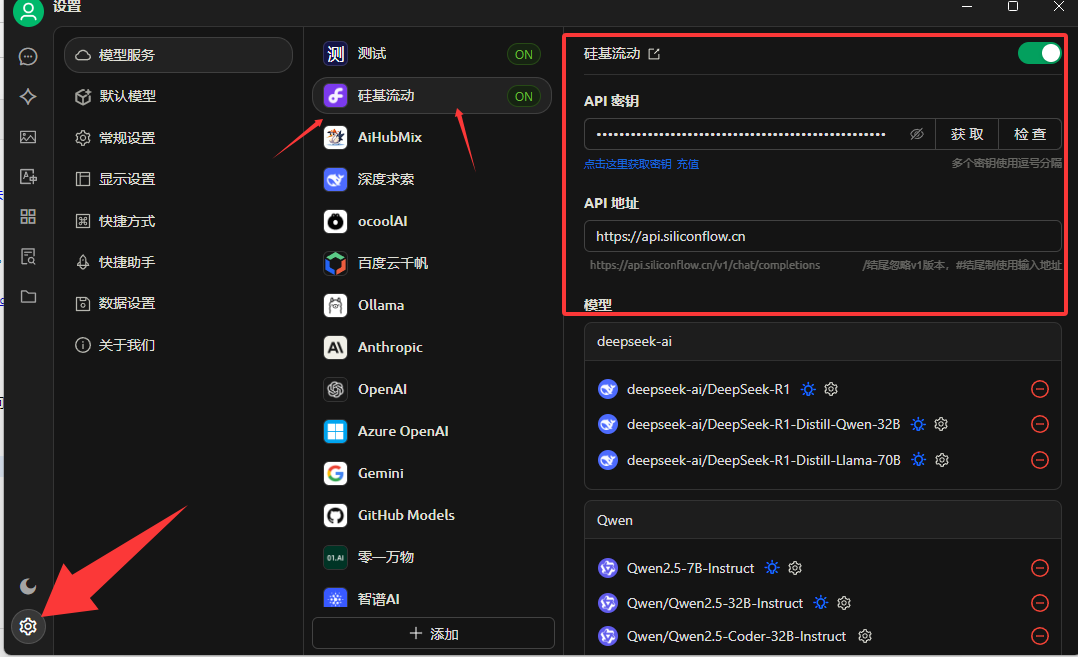
Task: Collapse the Qwen model group header
Action: point(823,520)
